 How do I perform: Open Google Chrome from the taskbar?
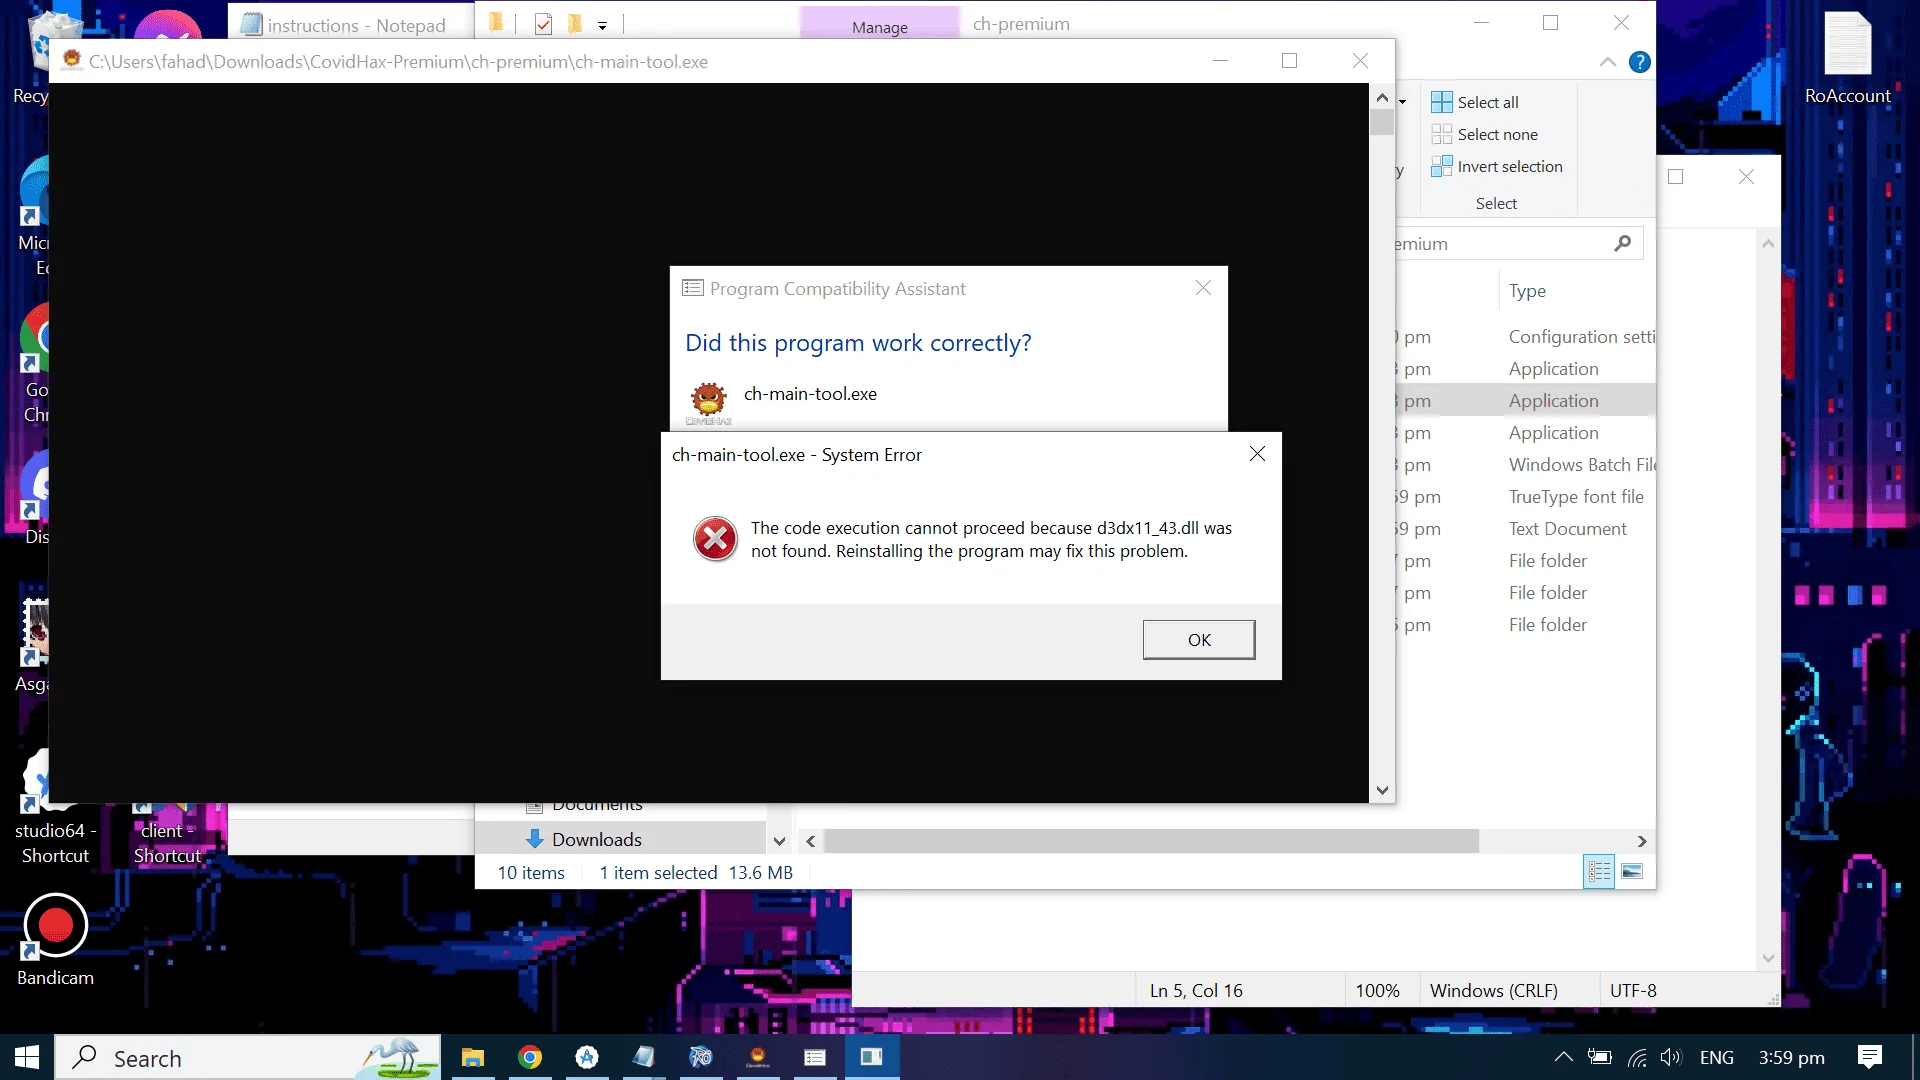[x=530, y=1057]
